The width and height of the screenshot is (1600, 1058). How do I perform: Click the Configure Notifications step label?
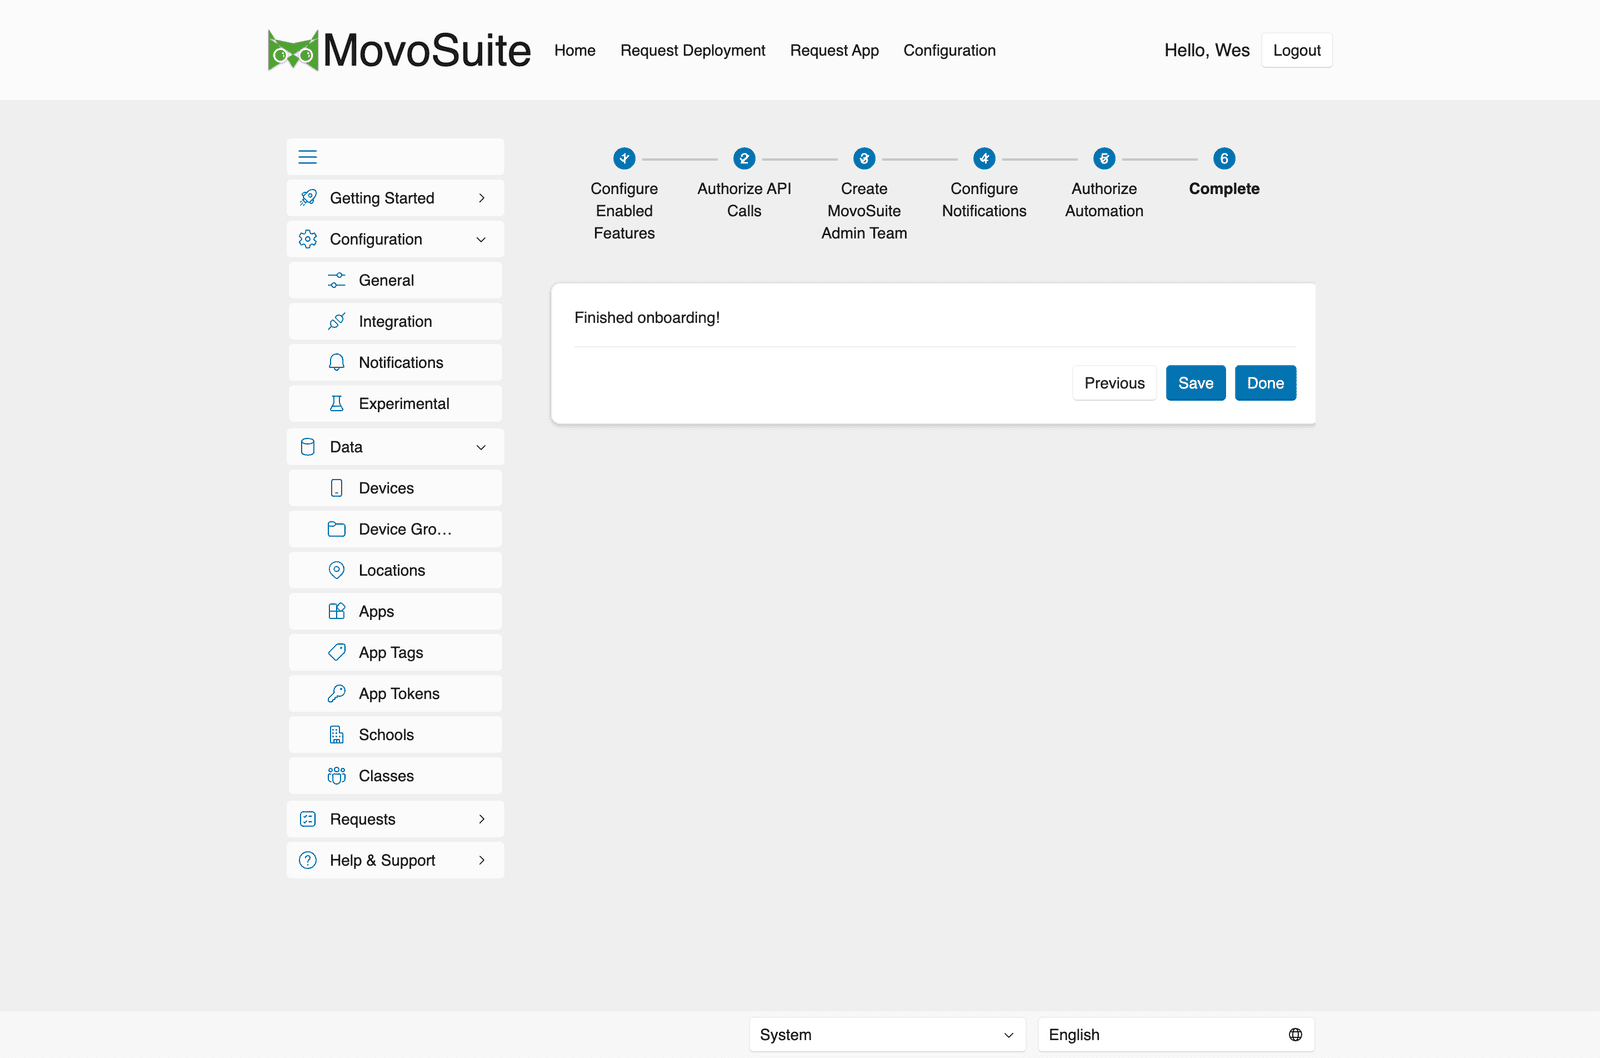[984, 200]
